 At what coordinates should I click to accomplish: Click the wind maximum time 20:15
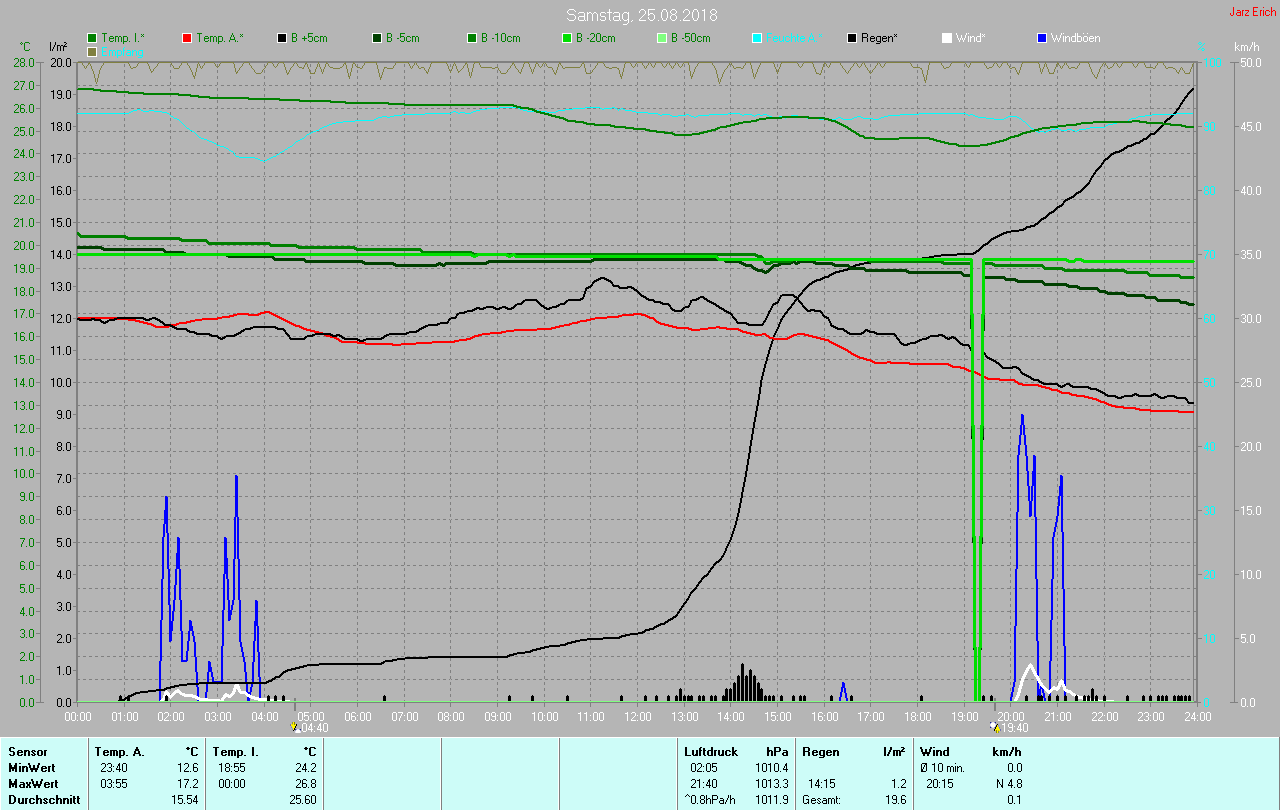point(941,784)
